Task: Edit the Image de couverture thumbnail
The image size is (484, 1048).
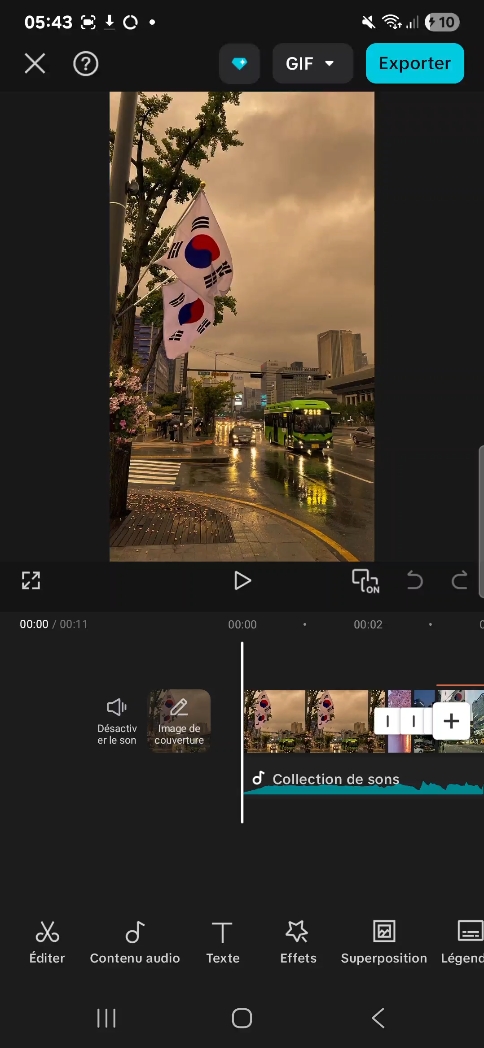Action: click(179, 721)
